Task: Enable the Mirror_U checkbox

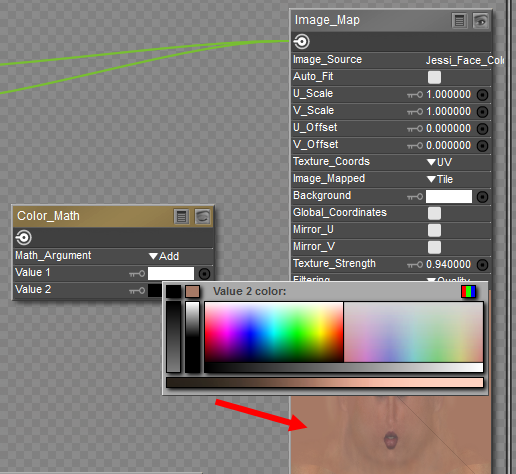Action: 434,230
